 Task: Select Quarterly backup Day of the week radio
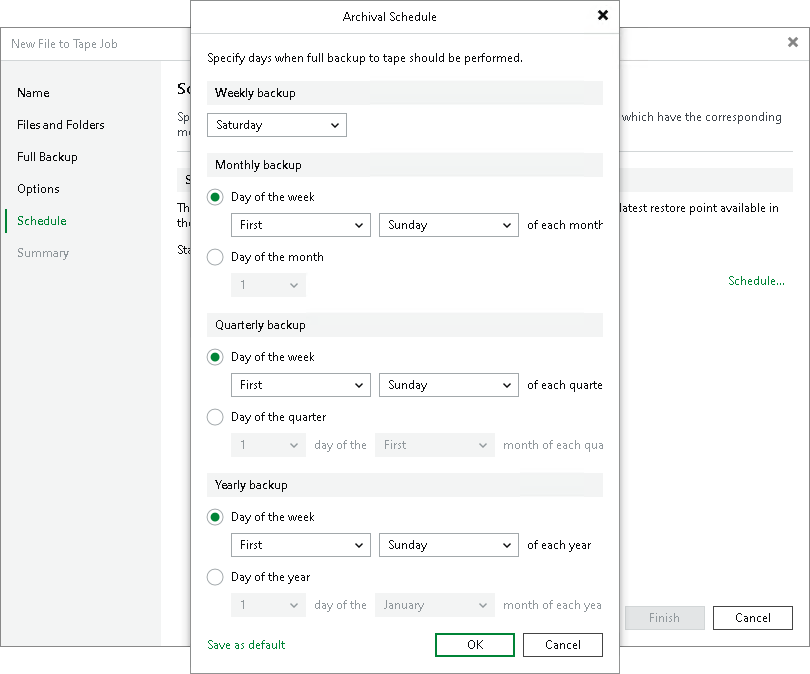(215, 357)
